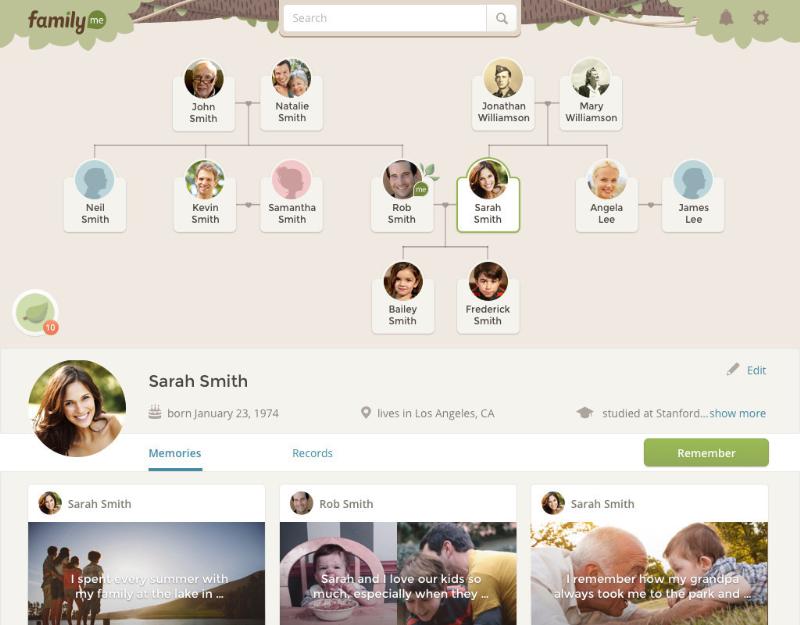Click the Edit link
Screen dimensions: 800x625
click(756, 370)
